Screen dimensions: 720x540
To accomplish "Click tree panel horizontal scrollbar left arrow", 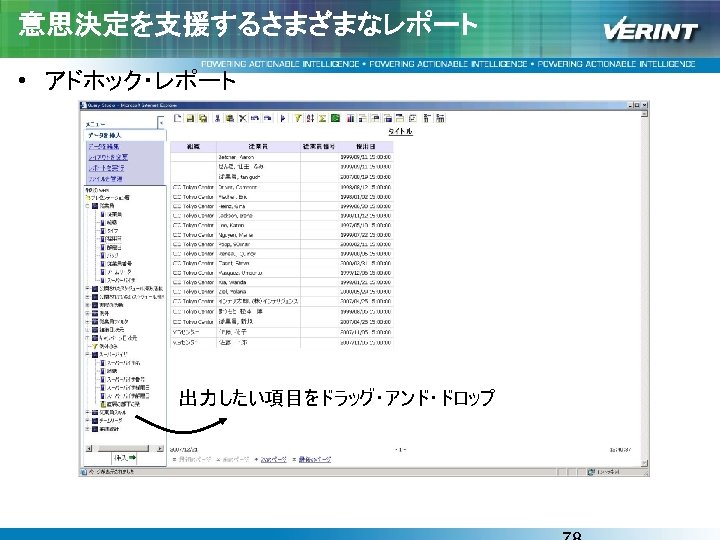I will coord(89,449).
